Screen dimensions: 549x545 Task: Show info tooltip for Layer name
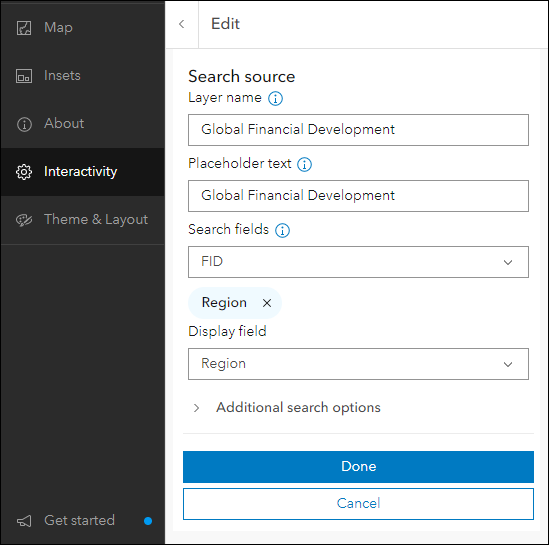point(275,98)
